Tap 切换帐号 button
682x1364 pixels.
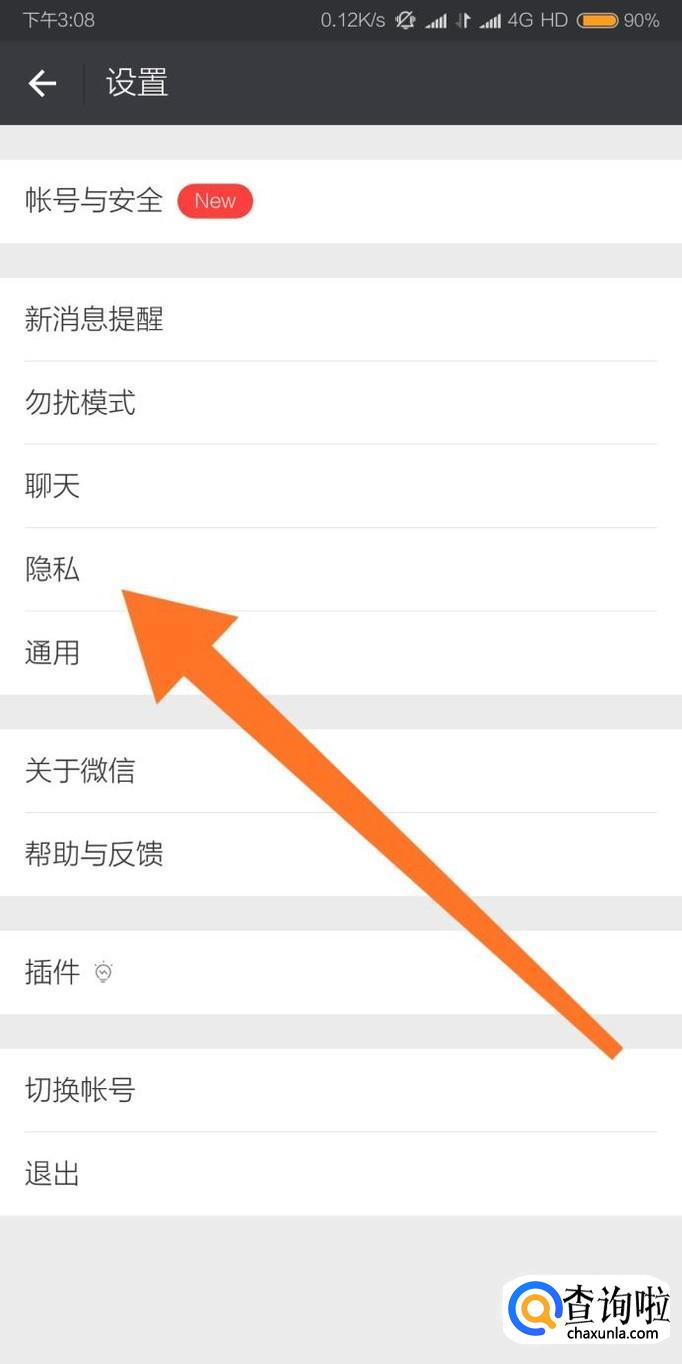click(341, 1090)
